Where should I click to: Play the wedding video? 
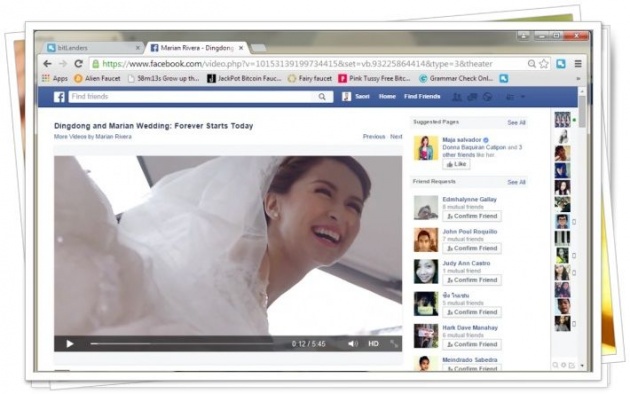point(70,344)
